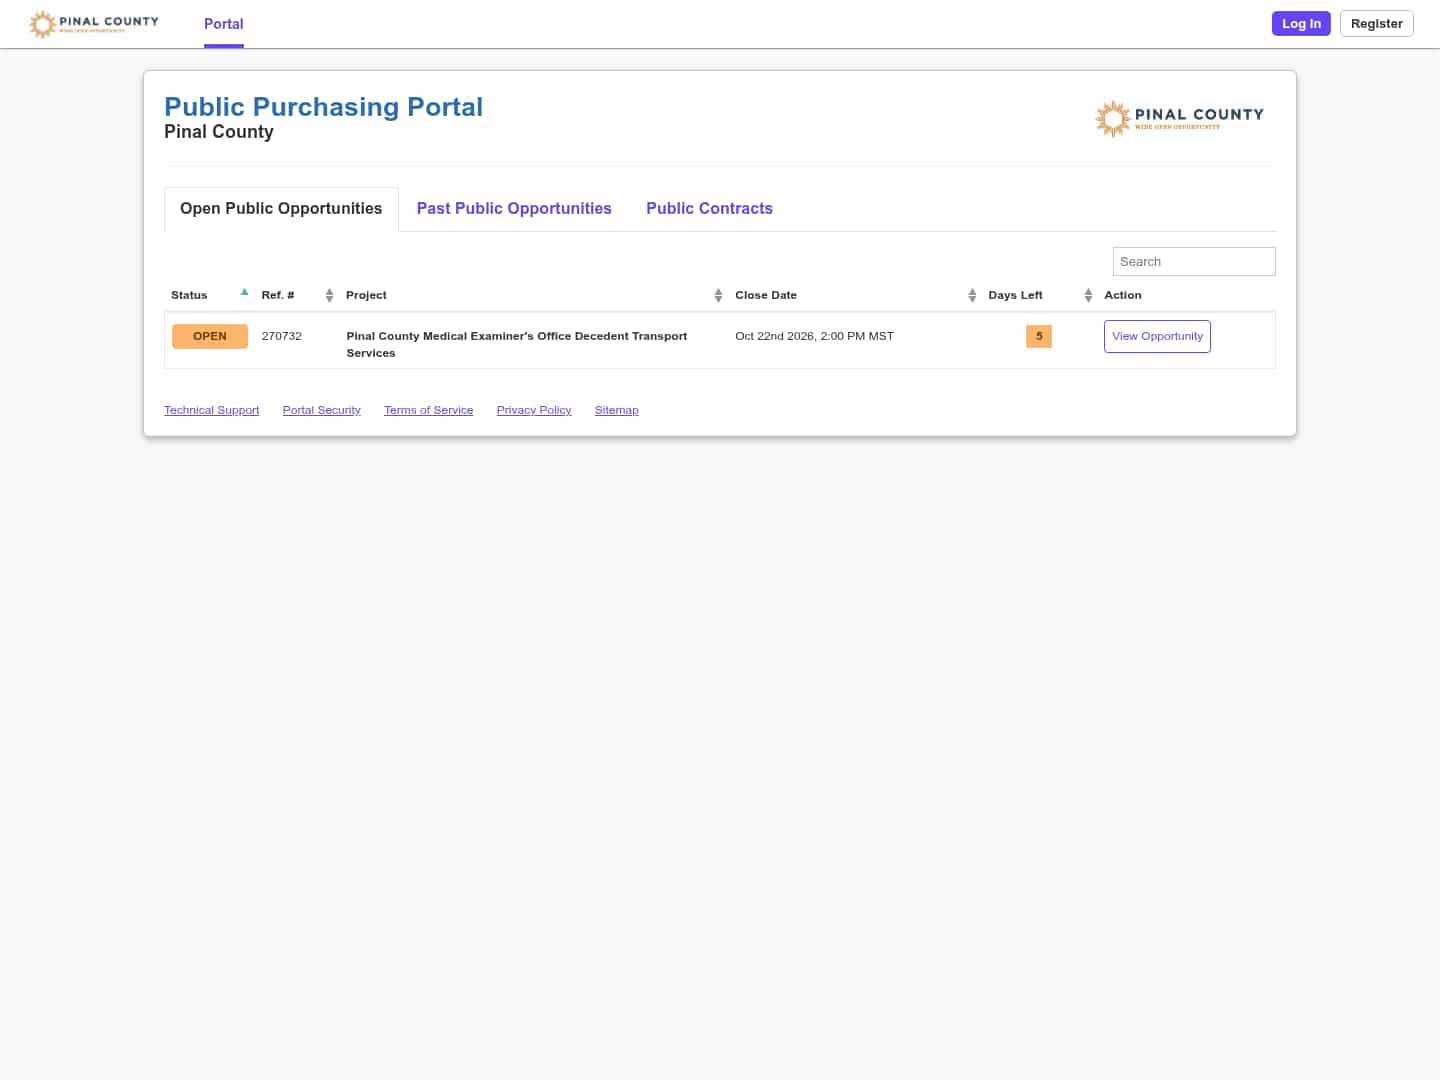The image size is (1440, 1080).
Task: Open the Portal navigation item
Action: [224, 24]
